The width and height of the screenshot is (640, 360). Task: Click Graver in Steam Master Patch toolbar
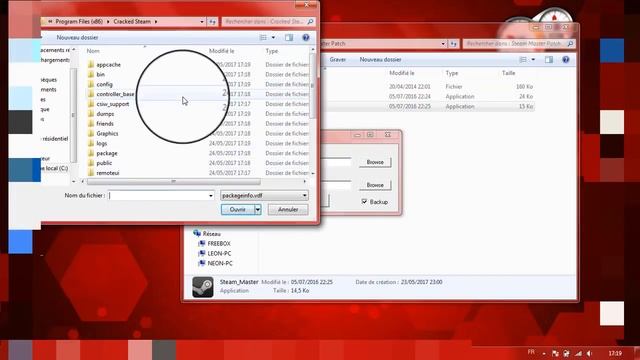338,60
